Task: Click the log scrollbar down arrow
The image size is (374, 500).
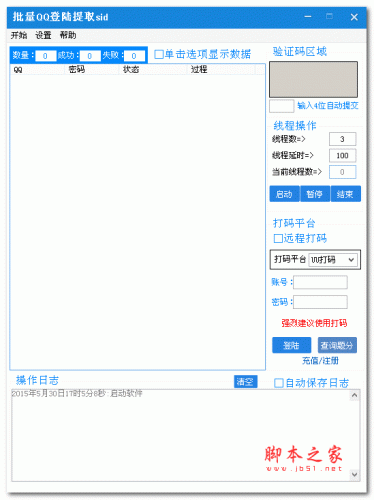Action: pyautogui.click(x=354, y=474)
